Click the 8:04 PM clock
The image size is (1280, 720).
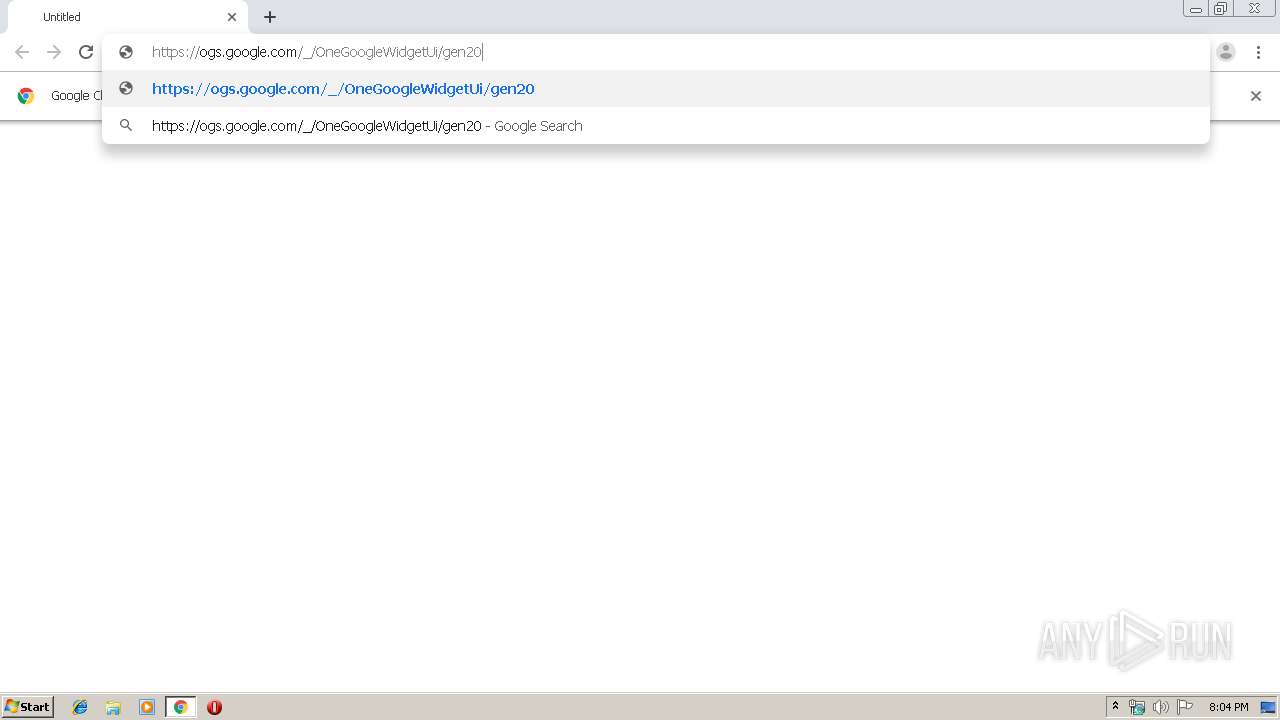[1228, 707]
